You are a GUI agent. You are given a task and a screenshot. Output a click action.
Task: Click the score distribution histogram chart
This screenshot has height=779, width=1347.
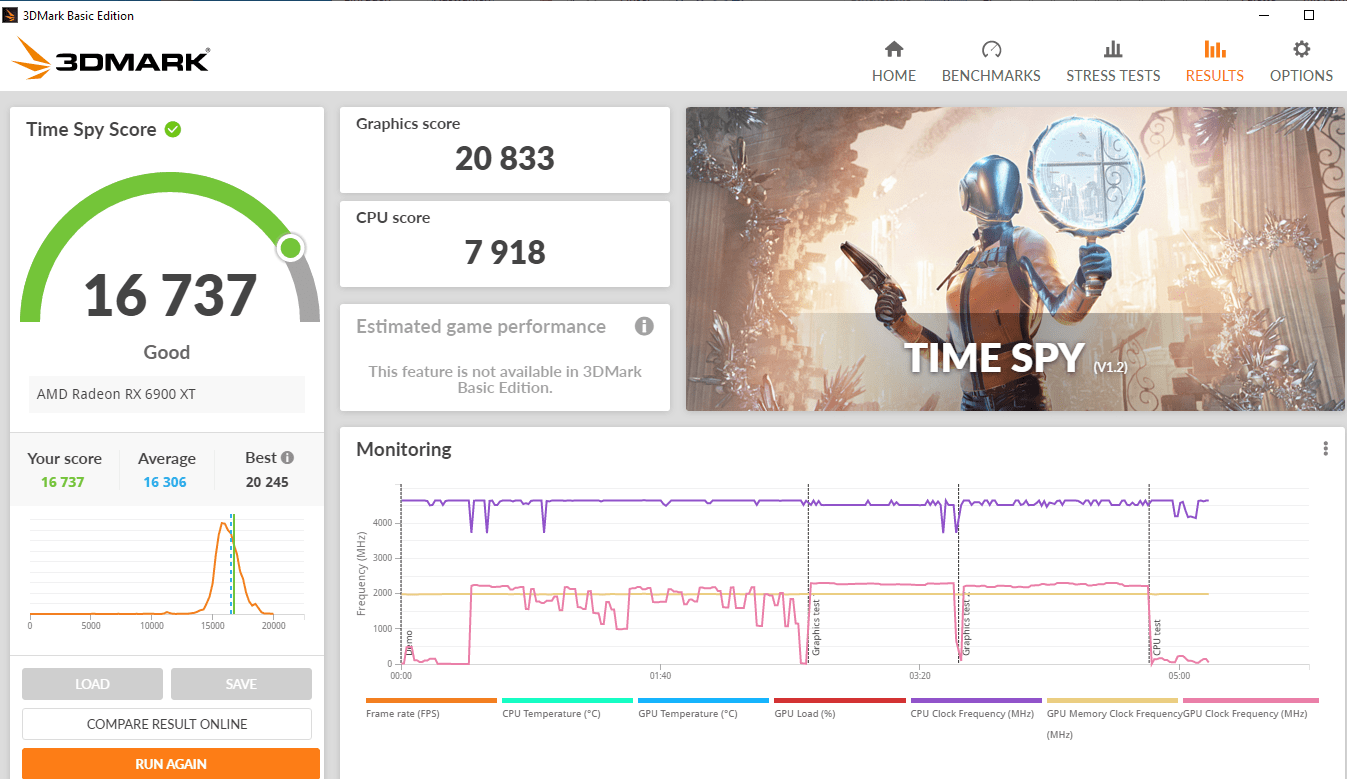tap(167, 570)
